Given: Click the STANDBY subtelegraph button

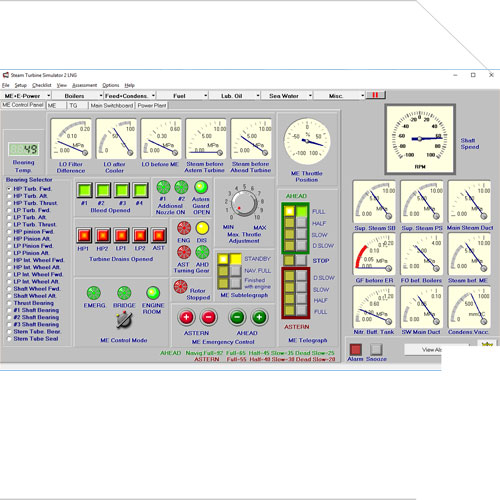Looking at the screenshot, I should pyautogui.click(x=235, y=259).
